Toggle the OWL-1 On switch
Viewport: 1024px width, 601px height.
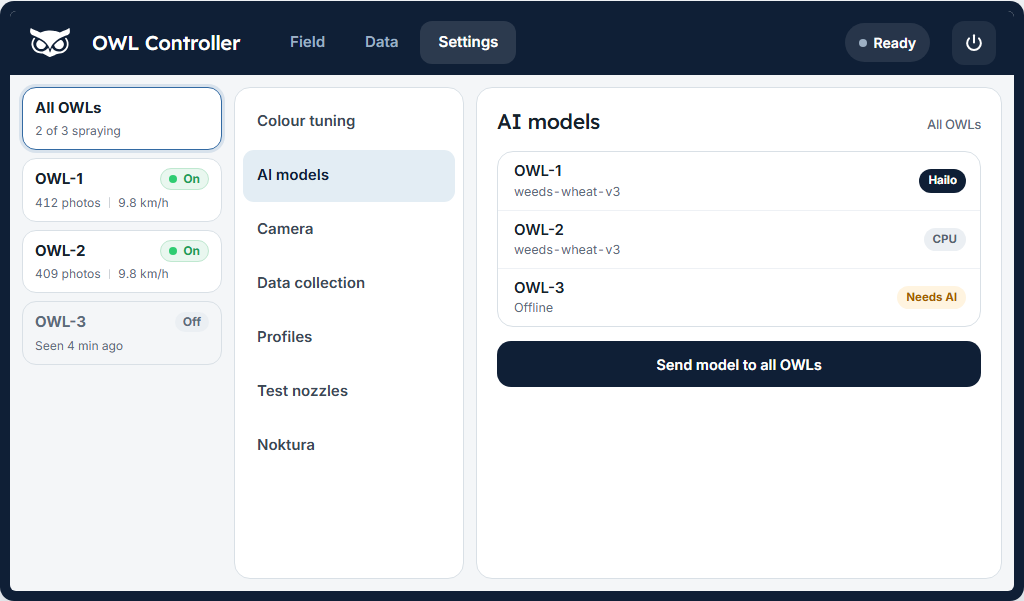[x=184, y=179]
